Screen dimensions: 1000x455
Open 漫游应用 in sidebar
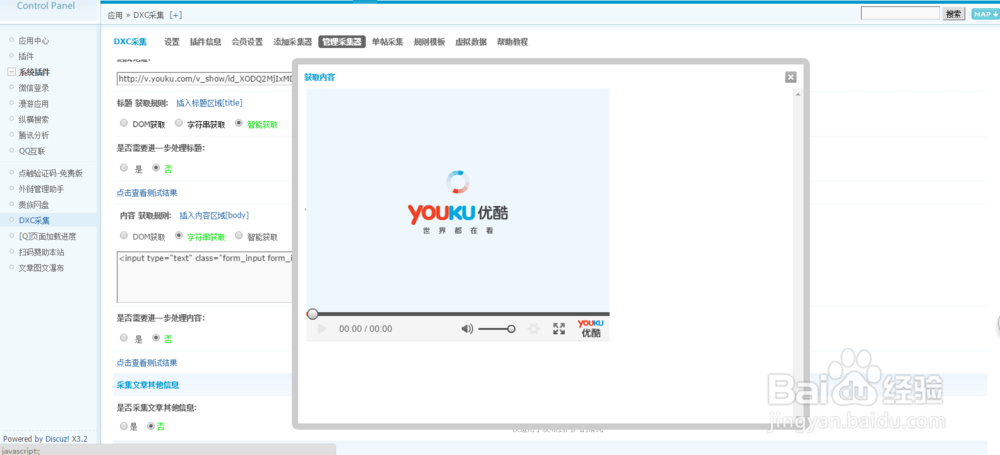click(34, 103)
